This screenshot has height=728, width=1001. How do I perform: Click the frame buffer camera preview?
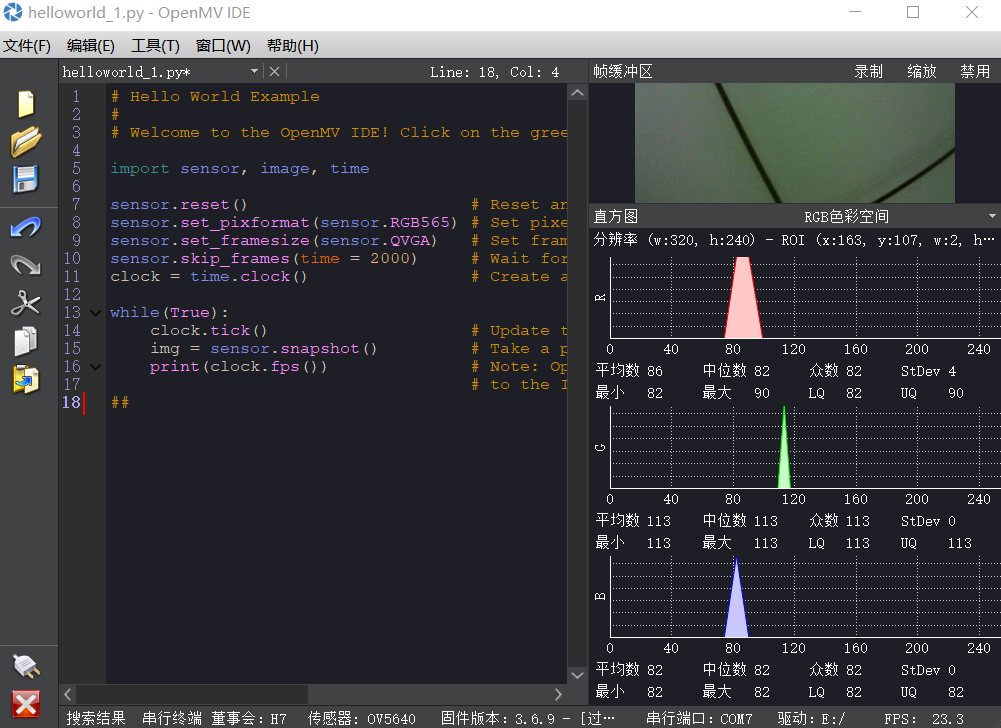[x=795, y=143]
